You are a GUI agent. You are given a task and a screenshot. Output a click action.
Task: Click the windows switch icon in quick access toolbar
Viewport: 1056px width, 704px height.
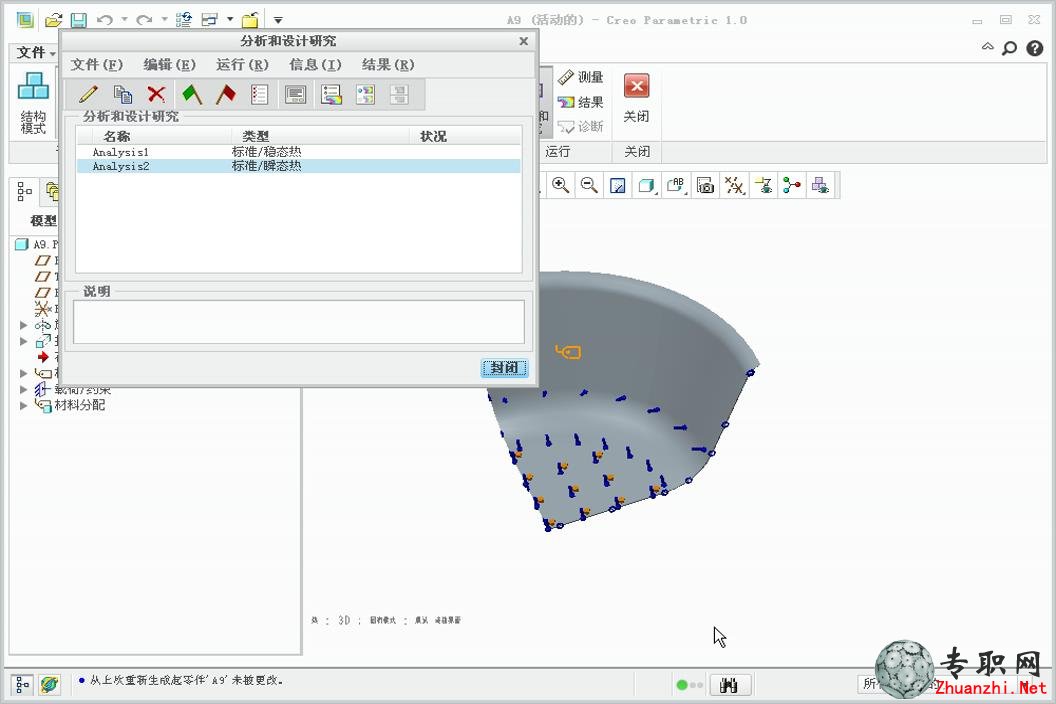click(x=210, y=20)
